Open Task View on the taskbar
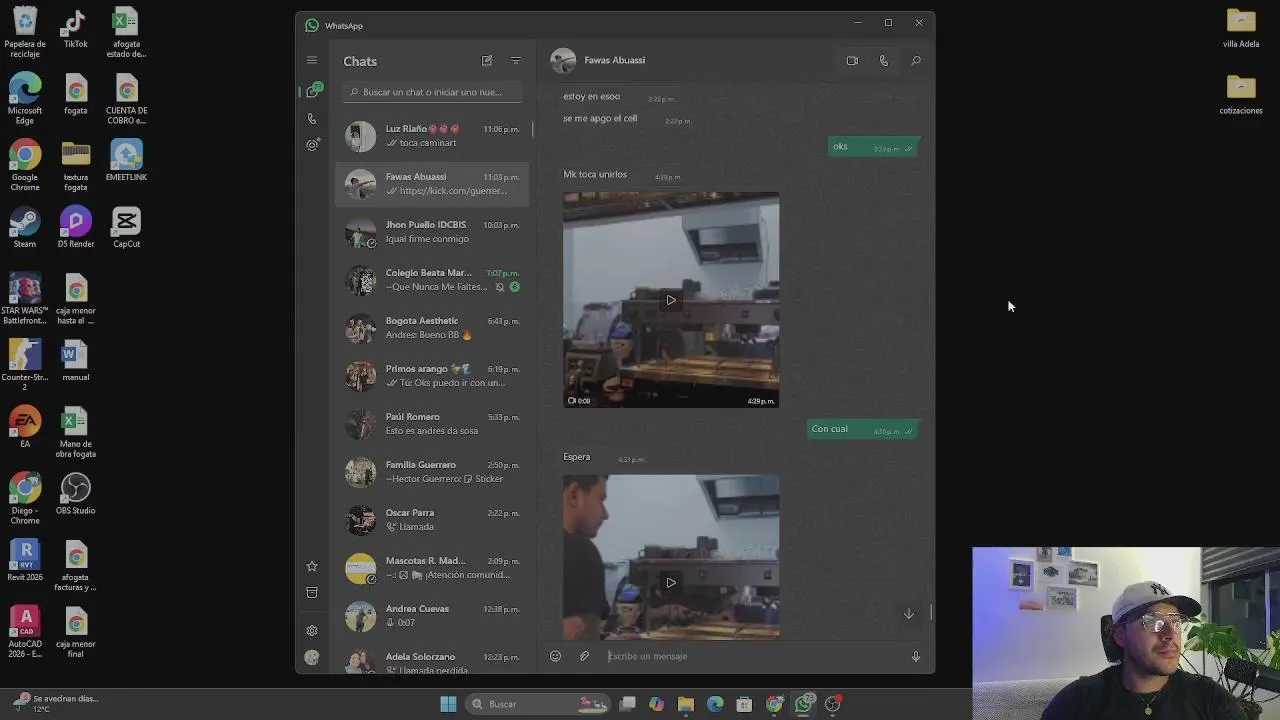Screen dimensions: 1280x720 tap(627, 704)
